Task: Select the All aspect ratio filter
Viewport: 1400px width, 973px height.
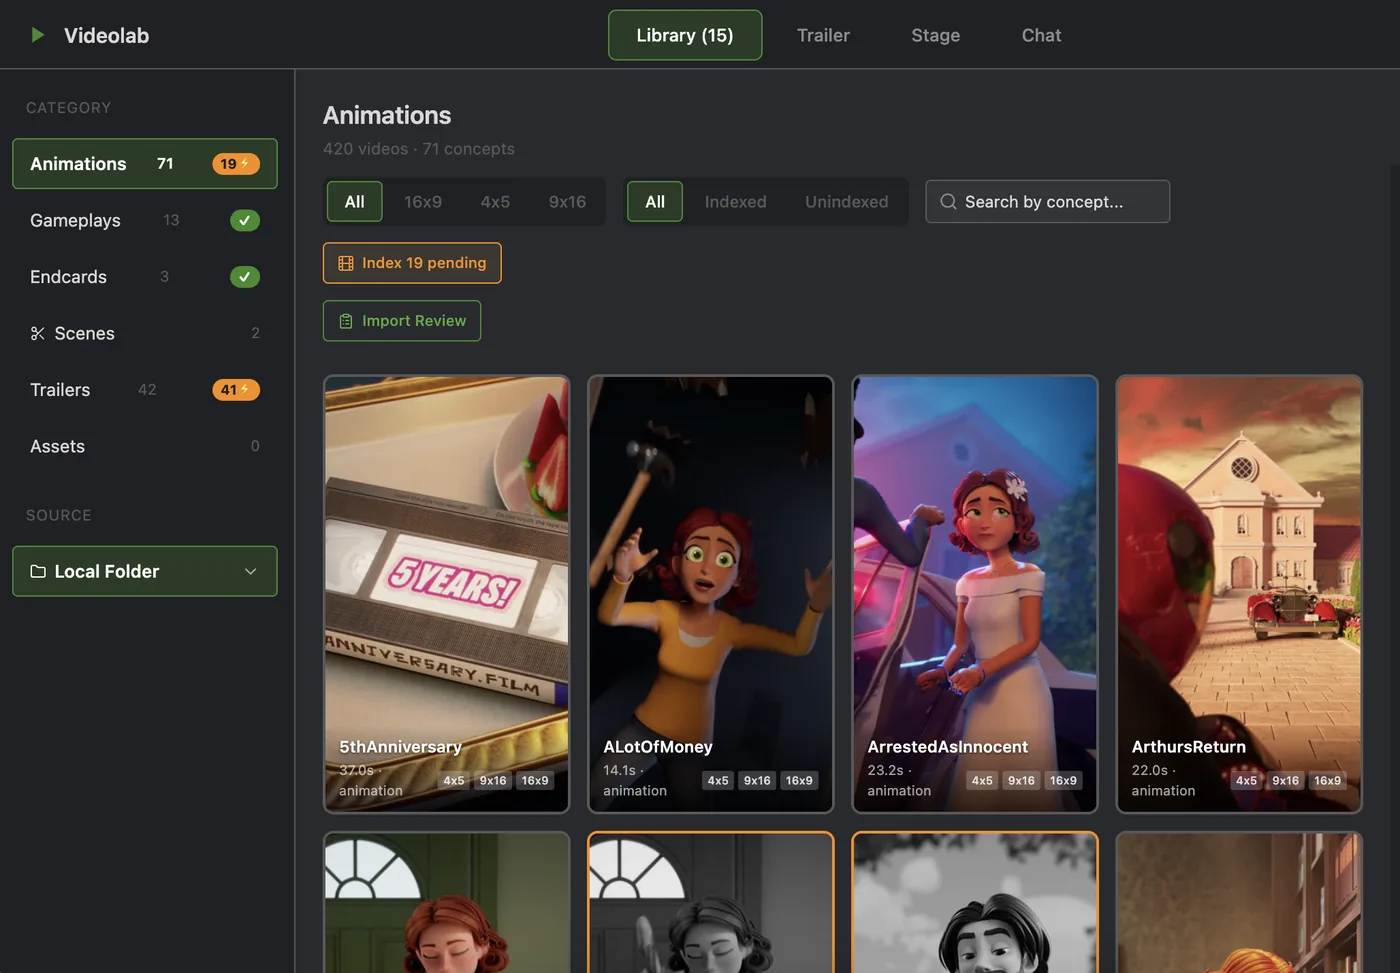Action: tap(355, 201)
